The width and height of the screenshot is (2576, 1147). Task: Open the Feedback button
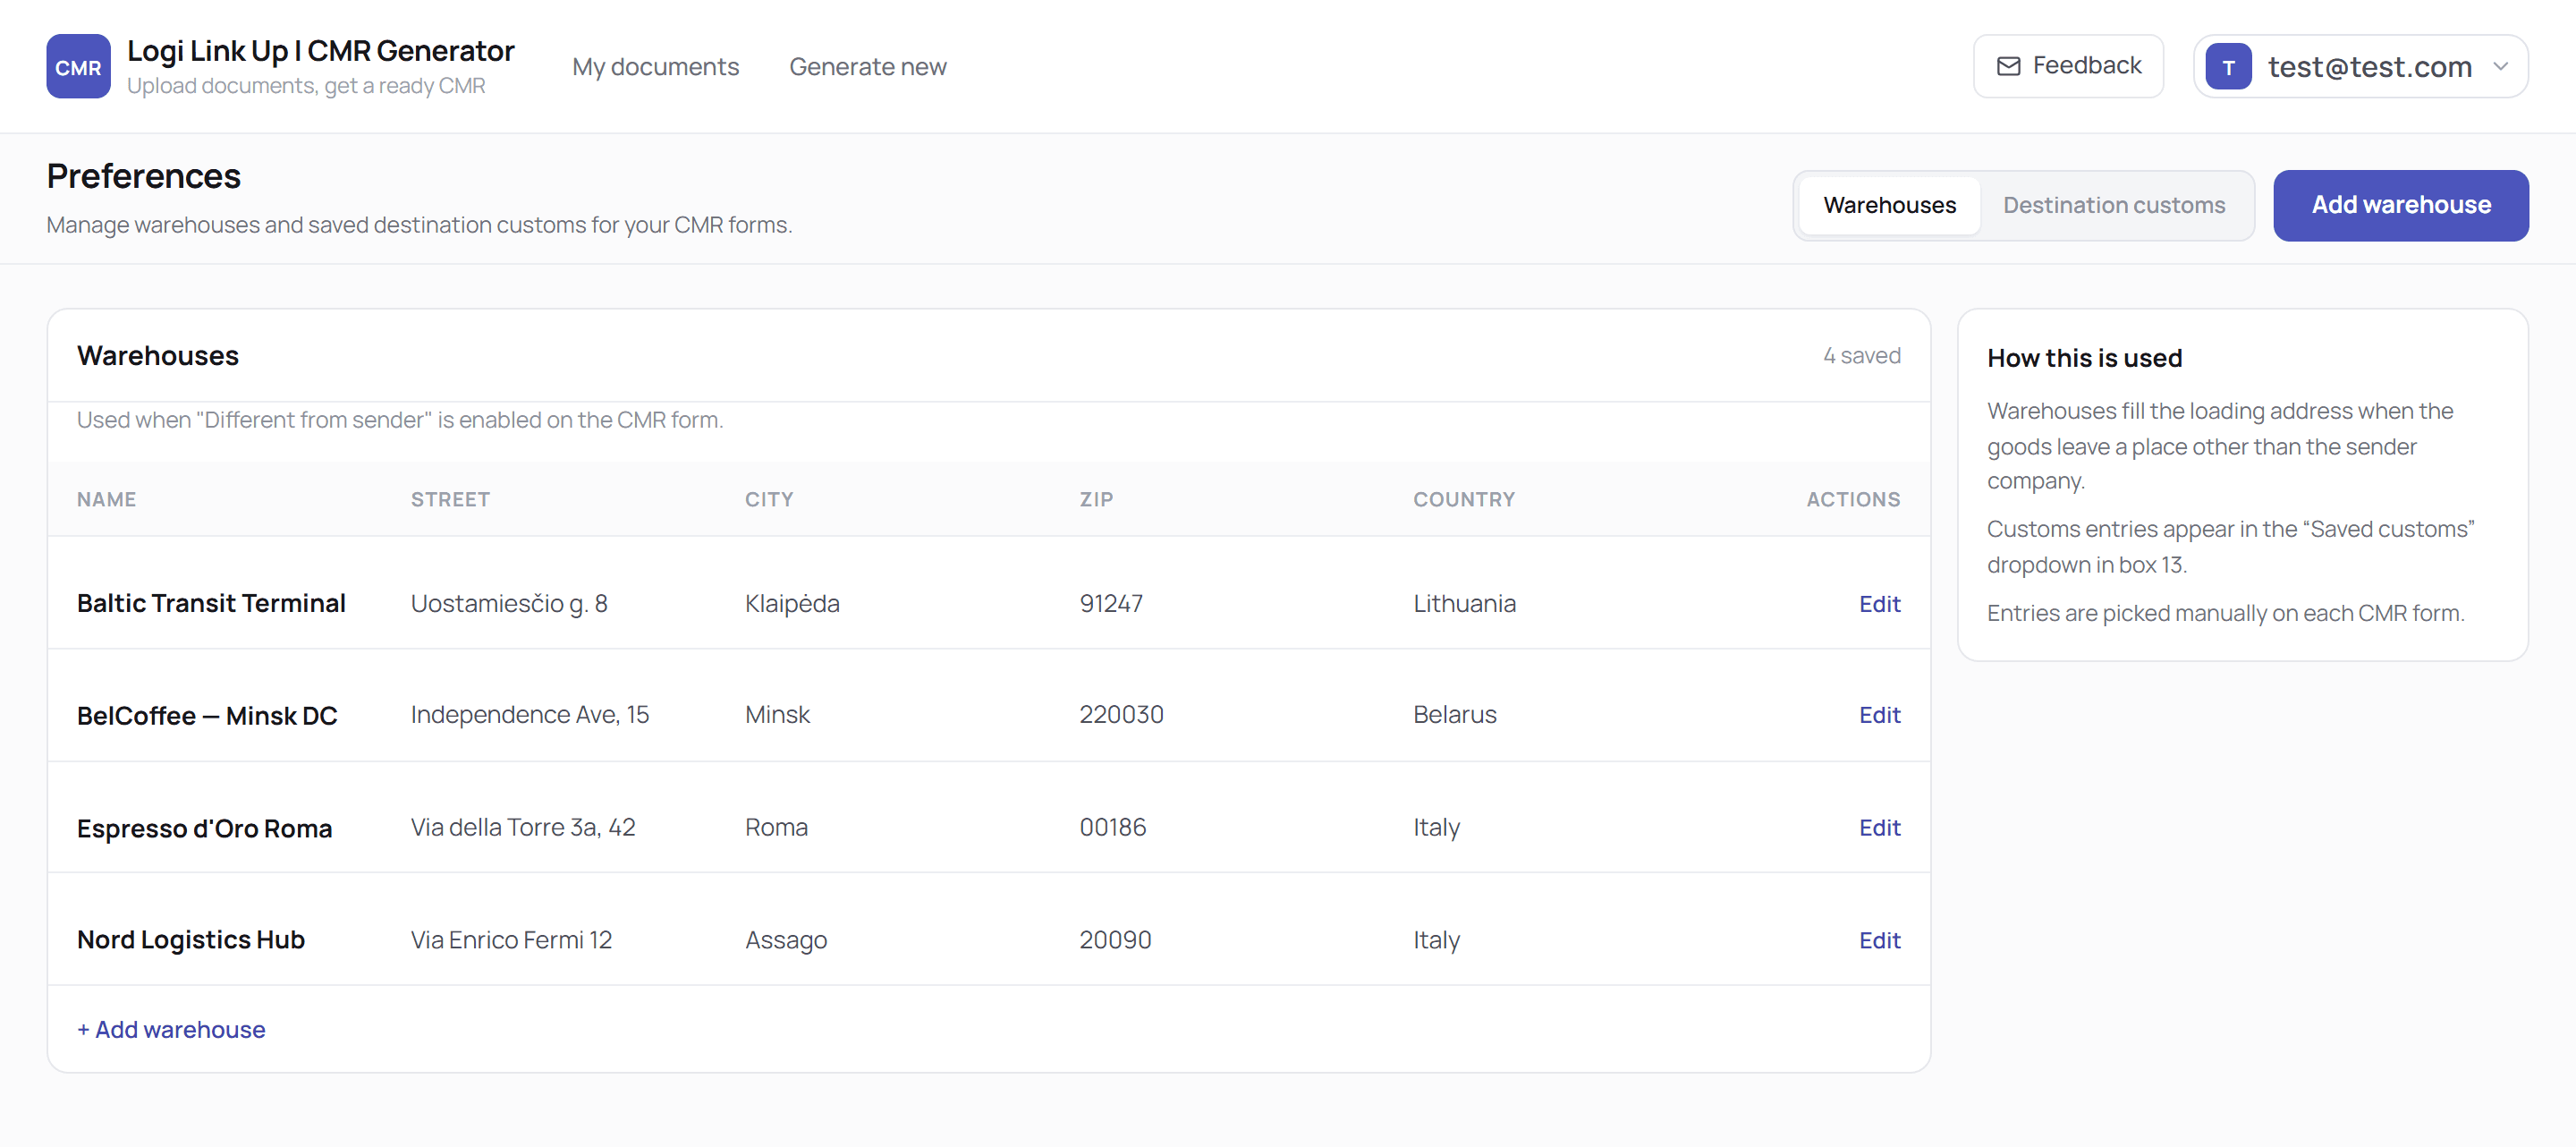(2068, 66)
